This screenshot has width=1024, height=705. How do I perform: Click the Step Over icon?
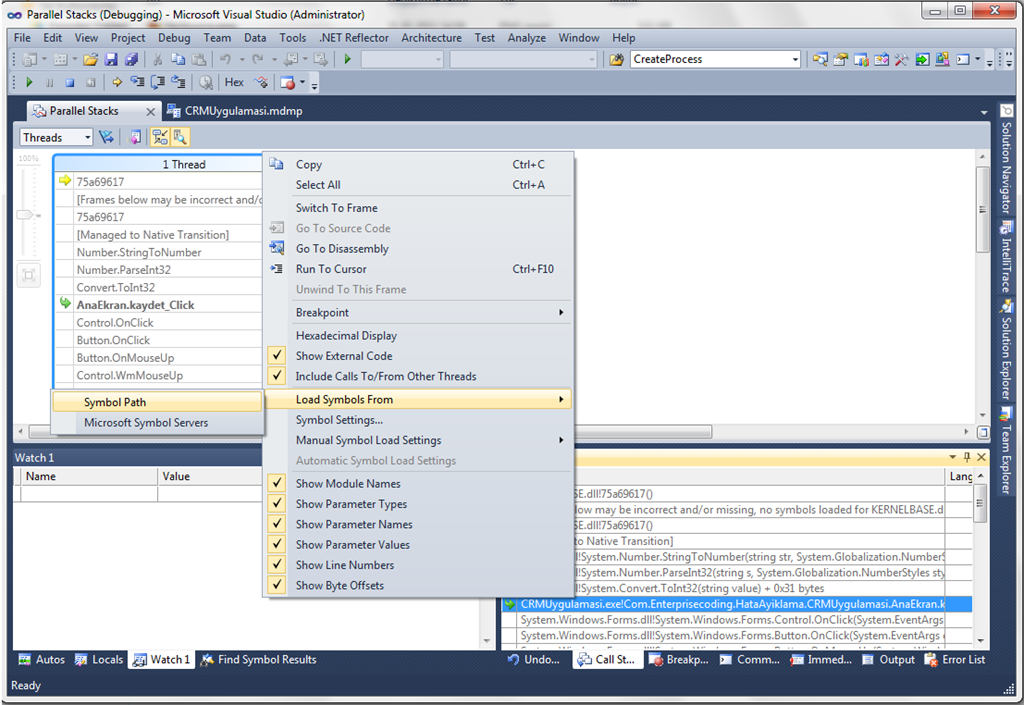click(x=157, y=82)
